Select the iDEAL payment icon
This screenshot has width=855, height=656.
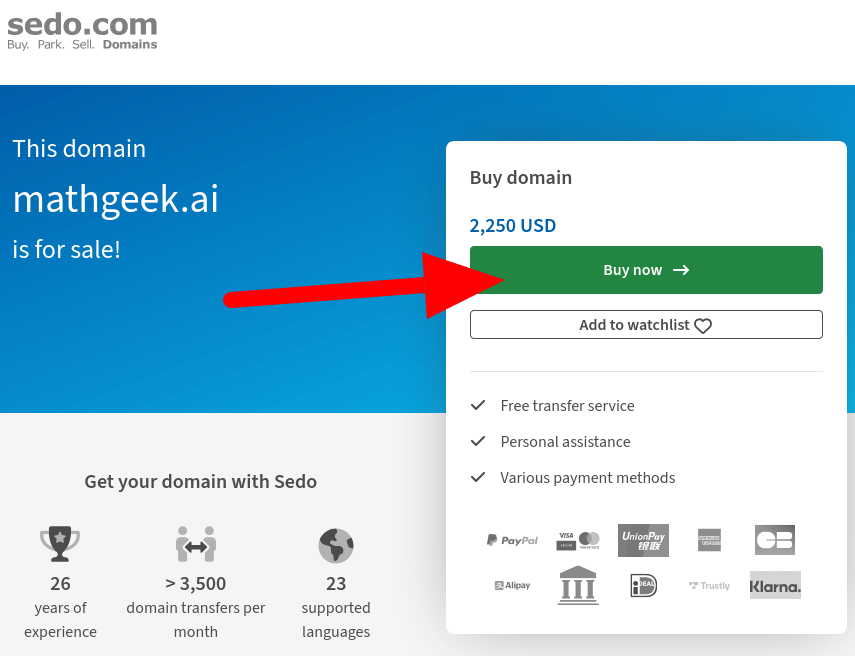click(x=643, y=585)
